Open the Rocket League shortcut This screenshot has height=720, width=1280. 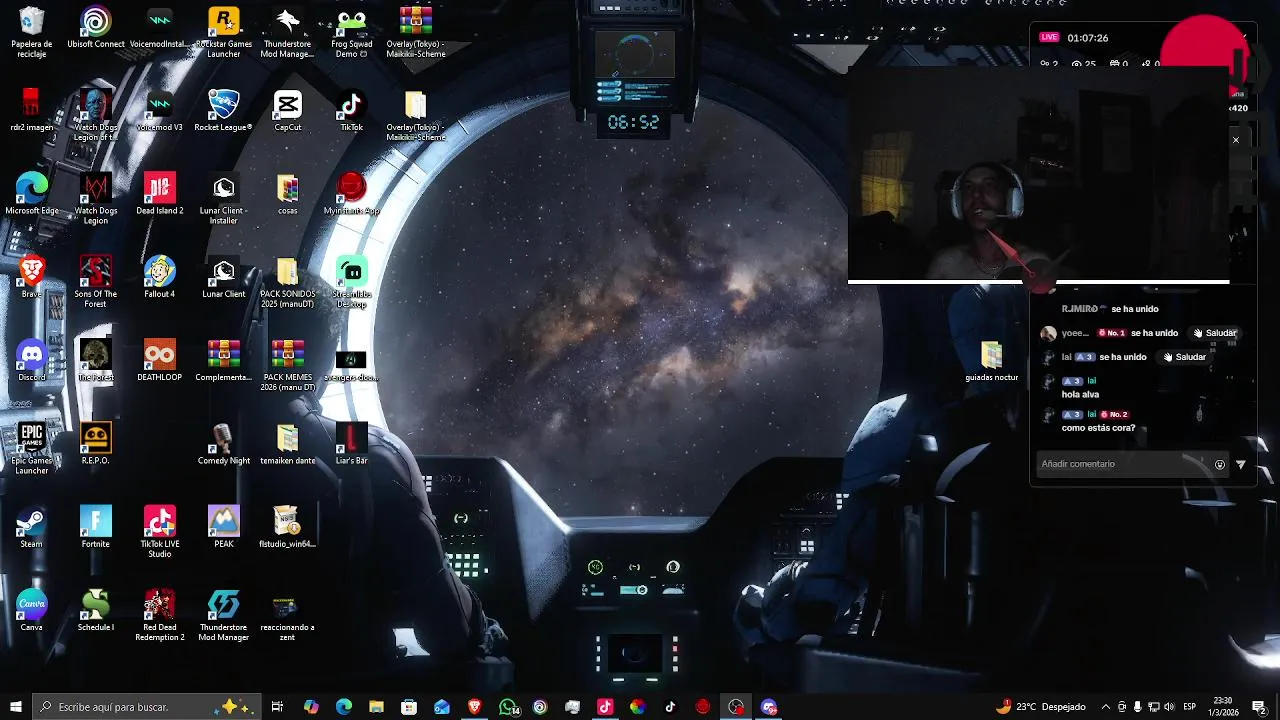pos(224,110)
